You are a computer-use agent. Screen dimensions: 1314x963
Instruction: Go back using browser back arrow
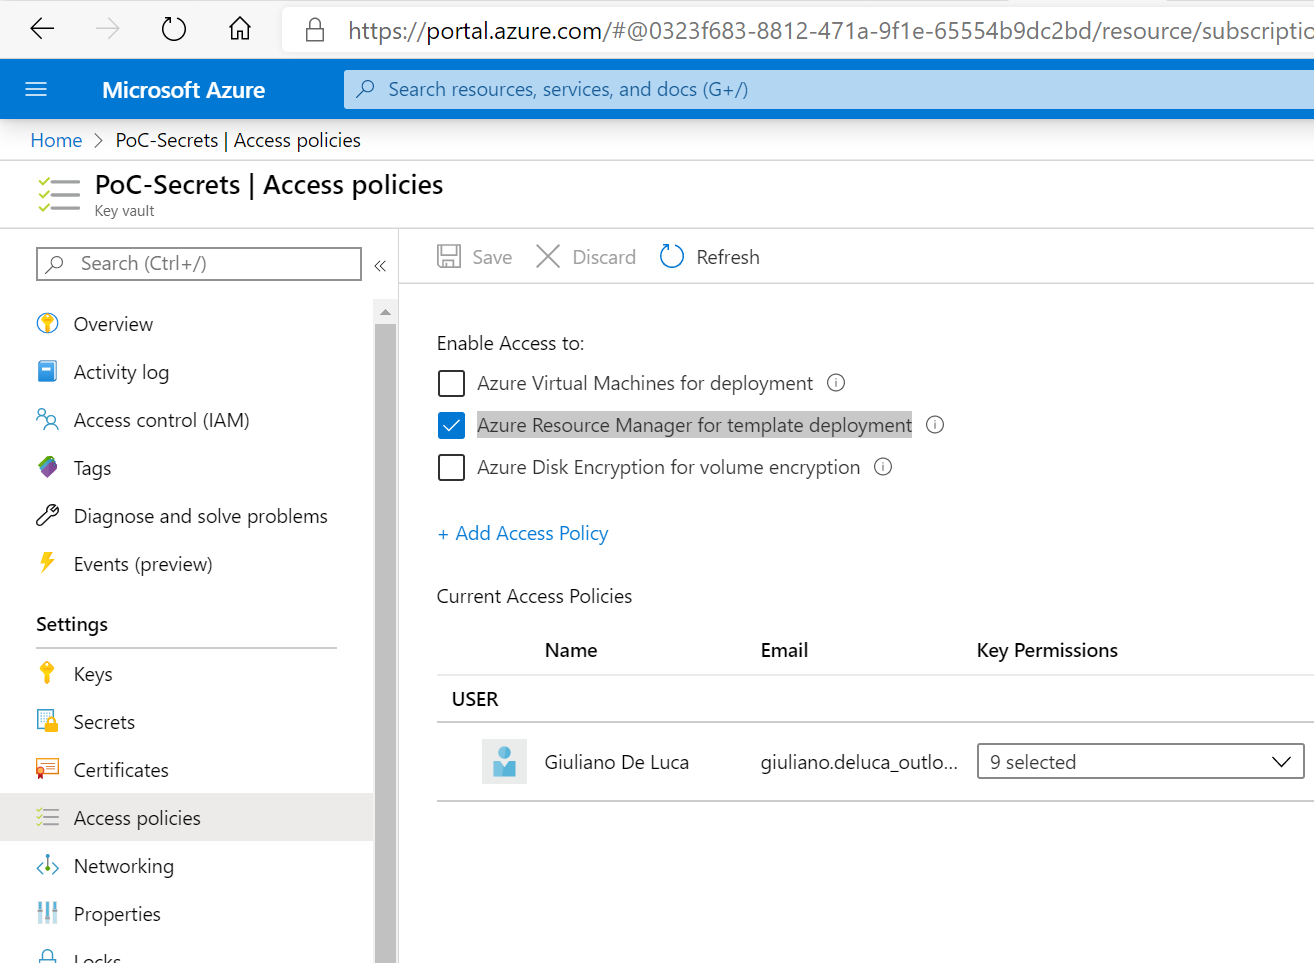[42, 29]
